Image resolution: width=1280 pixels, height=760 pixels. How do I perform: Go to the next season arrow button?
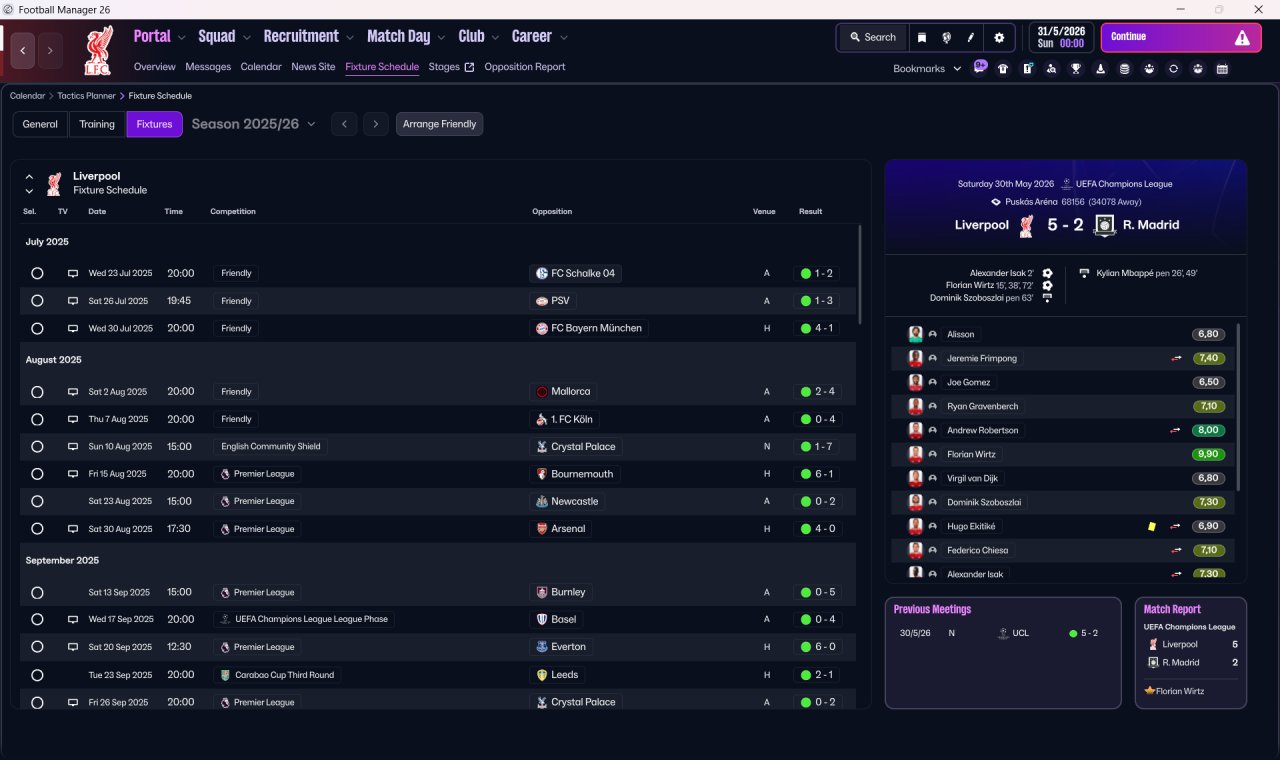[x=376, y=124]
